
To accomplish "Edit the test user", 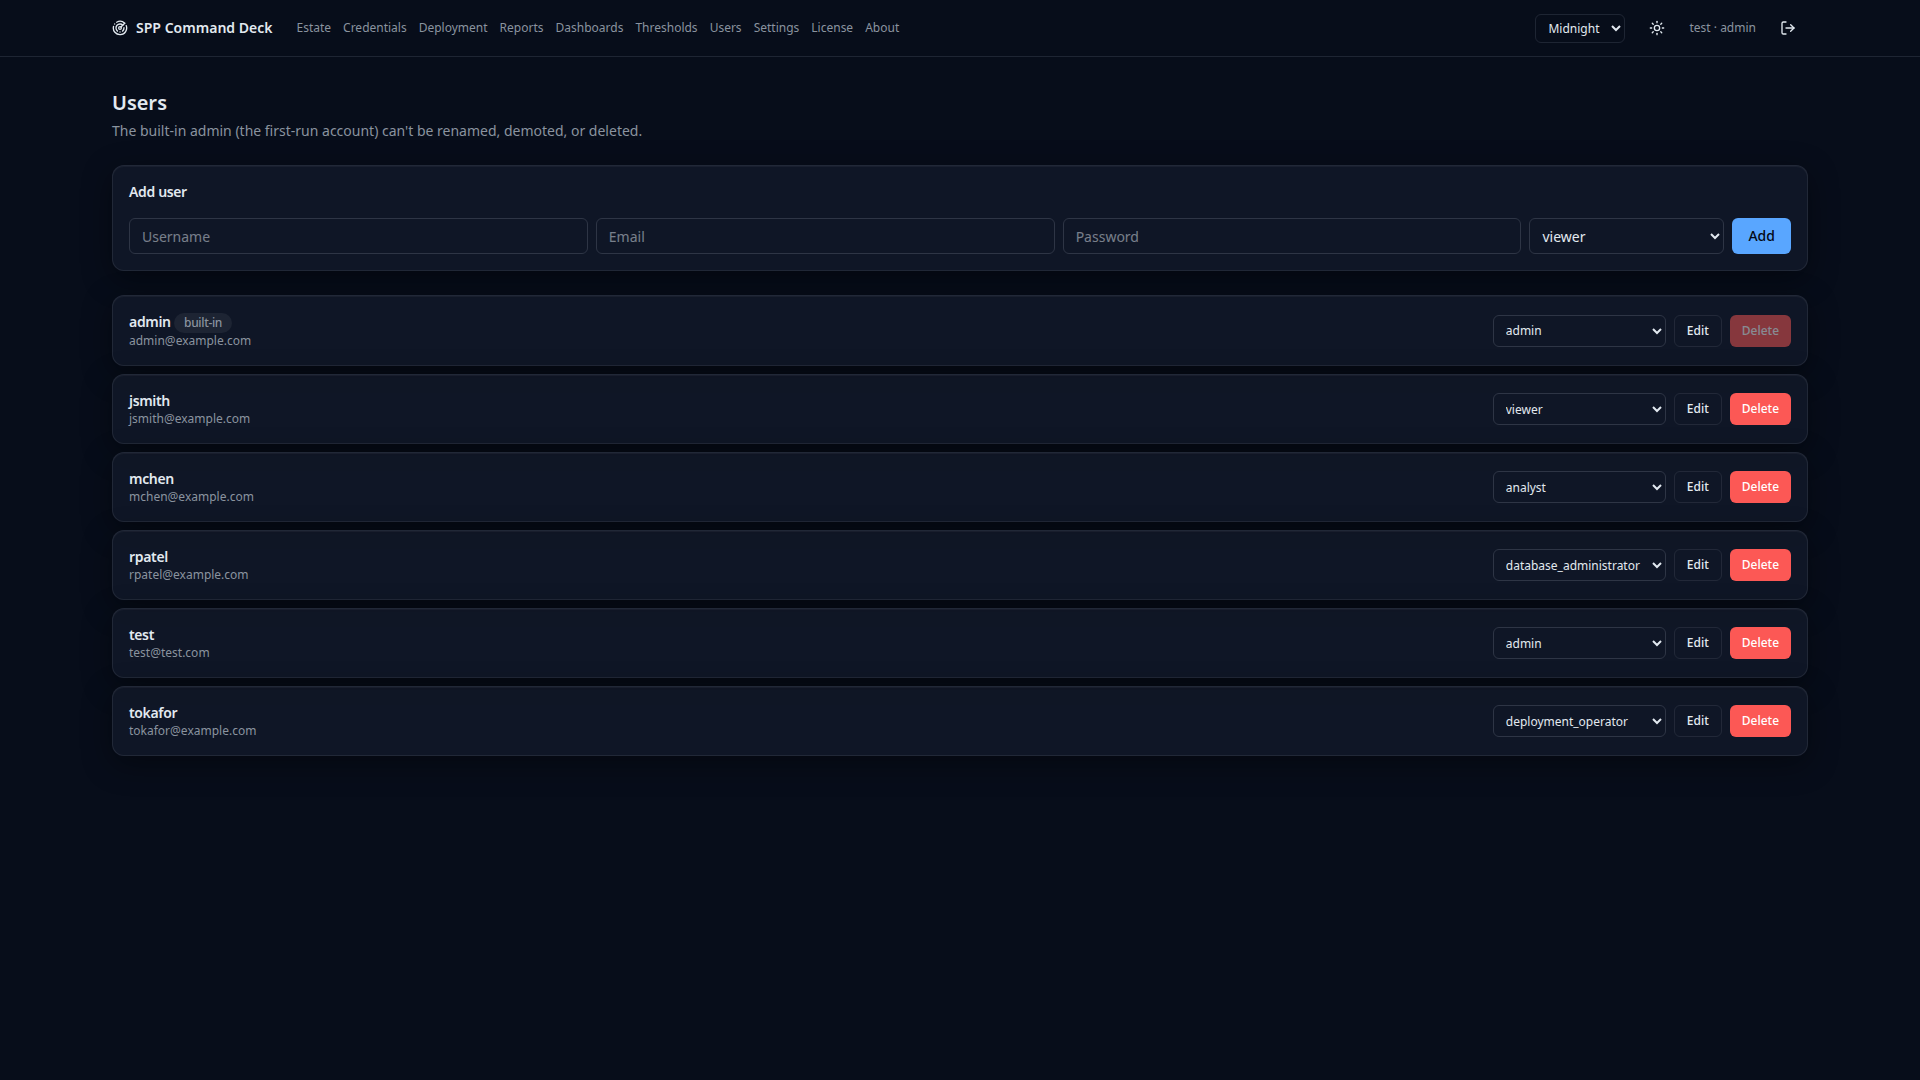I will 1698,643.
